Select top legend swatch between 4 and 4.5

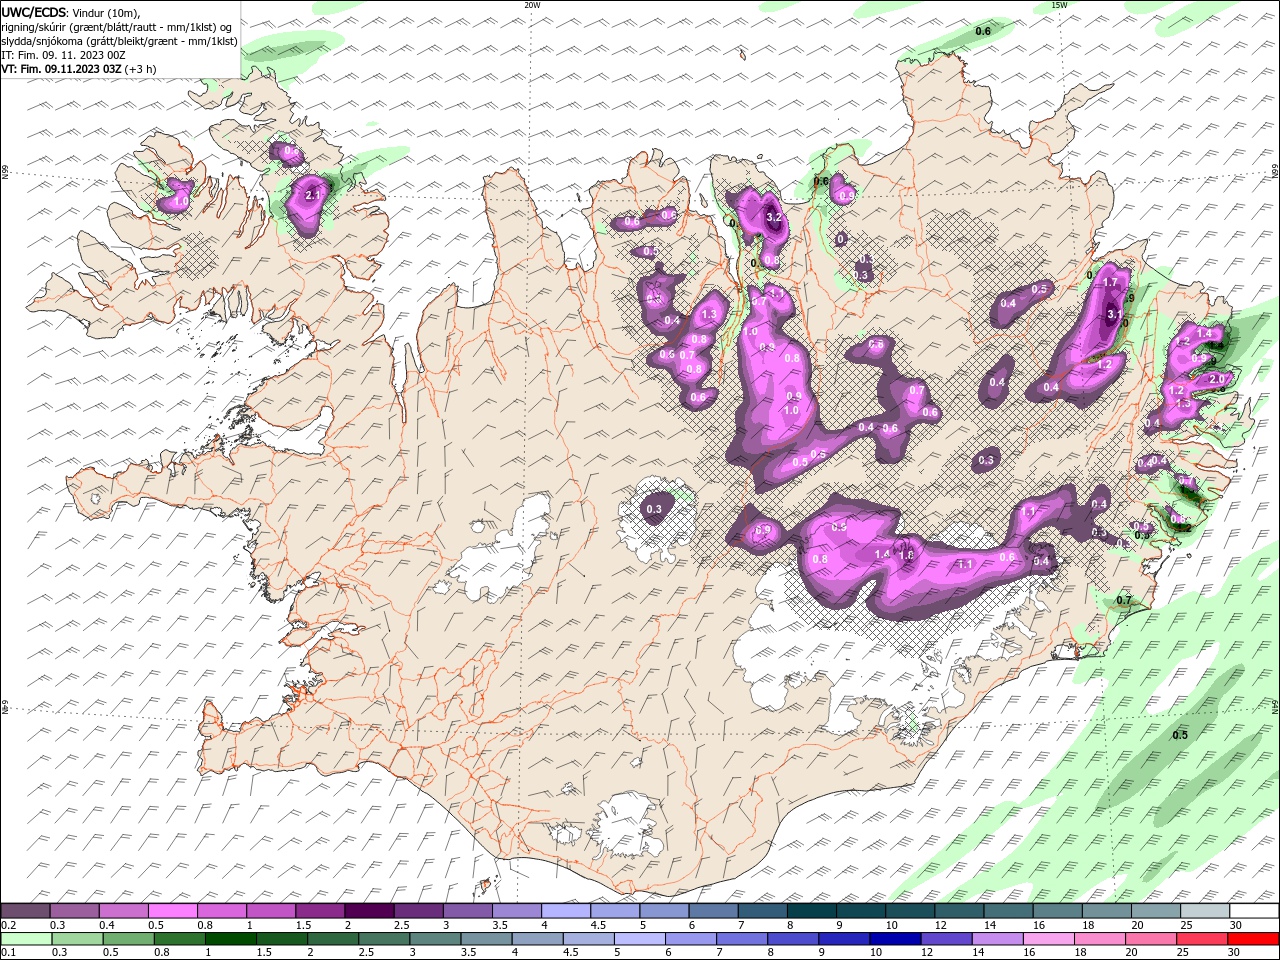[x=564, y=911]
